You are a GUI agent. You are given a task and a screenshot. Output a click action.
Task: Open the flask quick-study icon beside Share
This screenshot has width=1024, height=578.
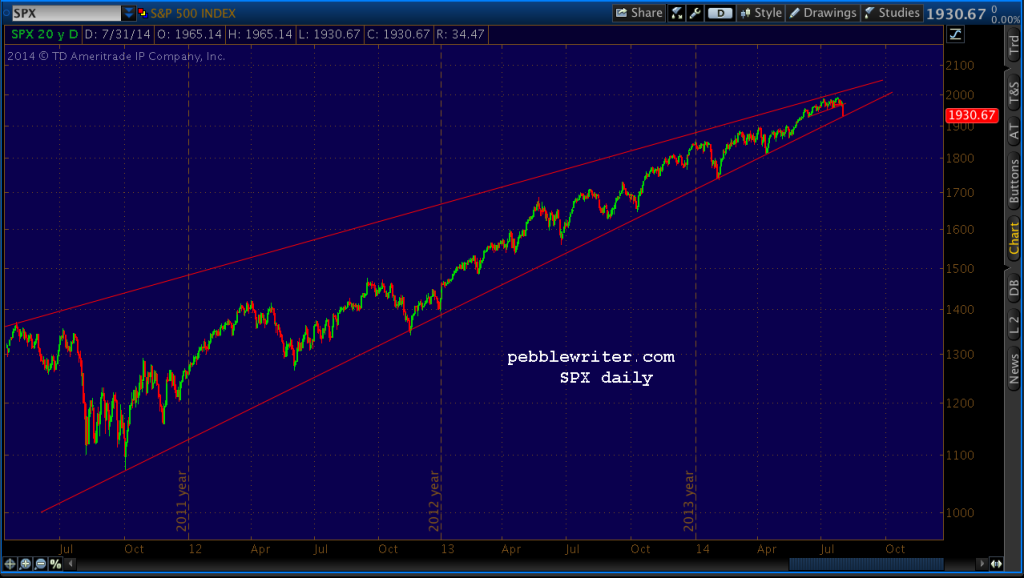click(x=677, y=13)
